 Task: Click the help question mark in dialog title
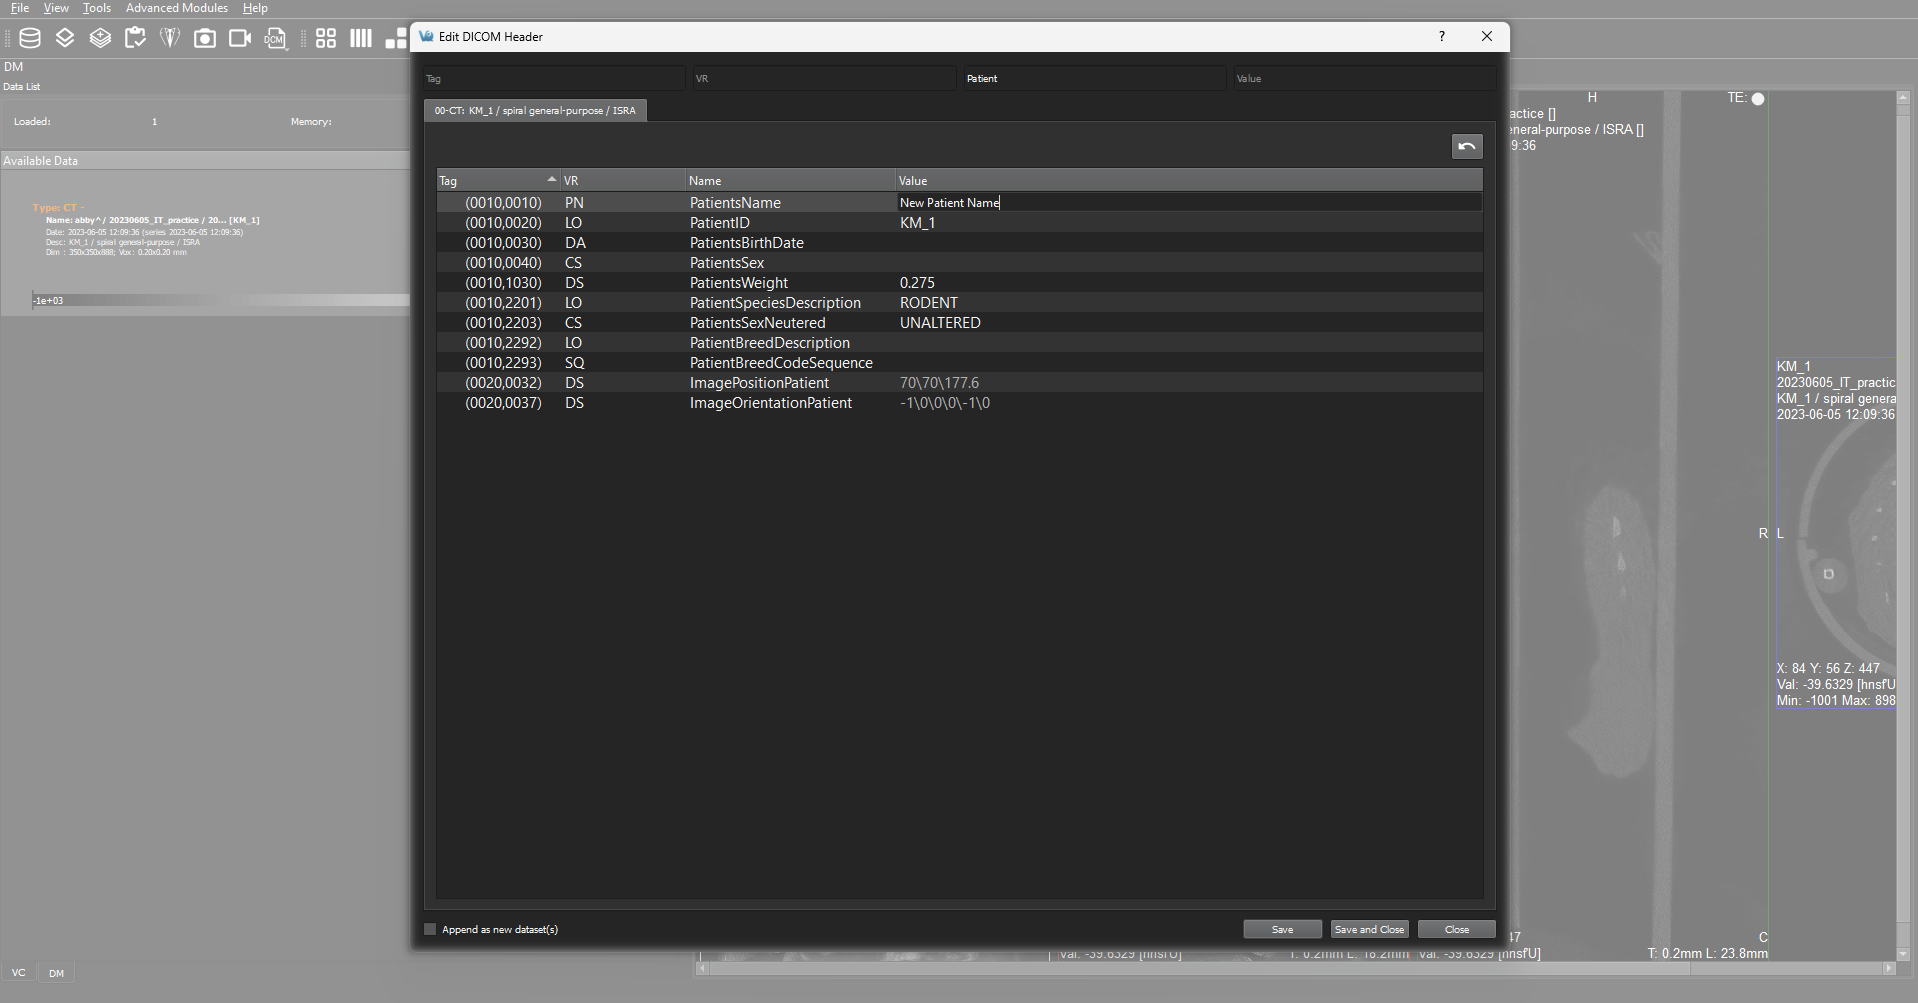click(1441, 36)
